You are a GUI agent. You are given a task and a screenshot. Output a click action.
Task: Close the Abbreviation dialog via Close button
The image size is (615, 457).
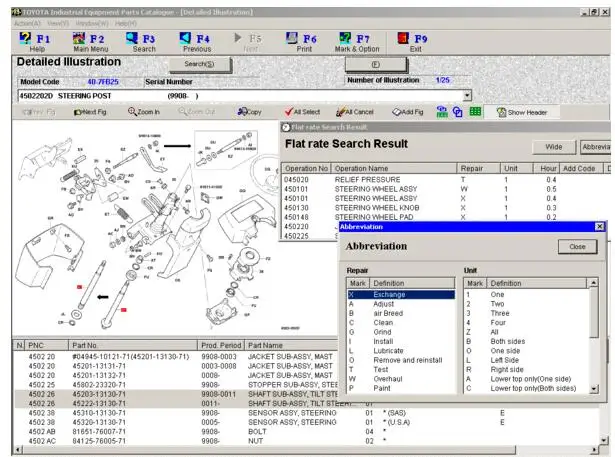coord(577,247)
